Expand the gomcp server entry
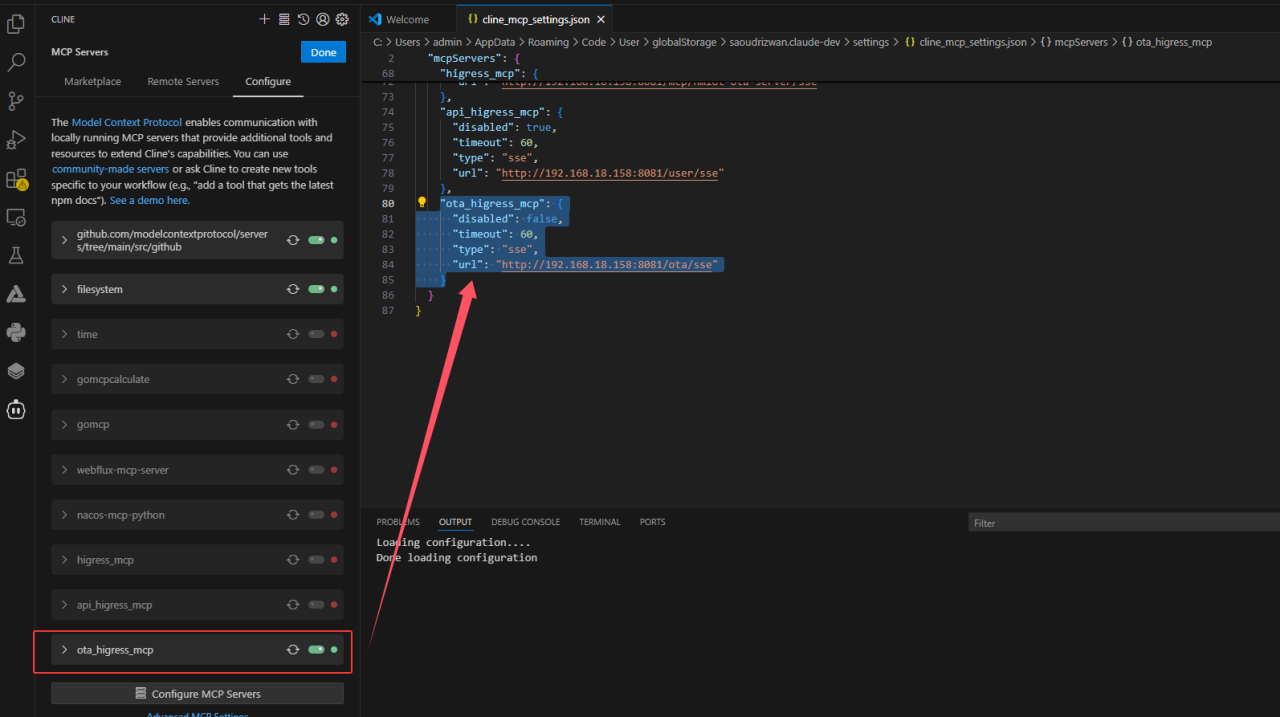 pyautogui.click(x=65, y=424)
